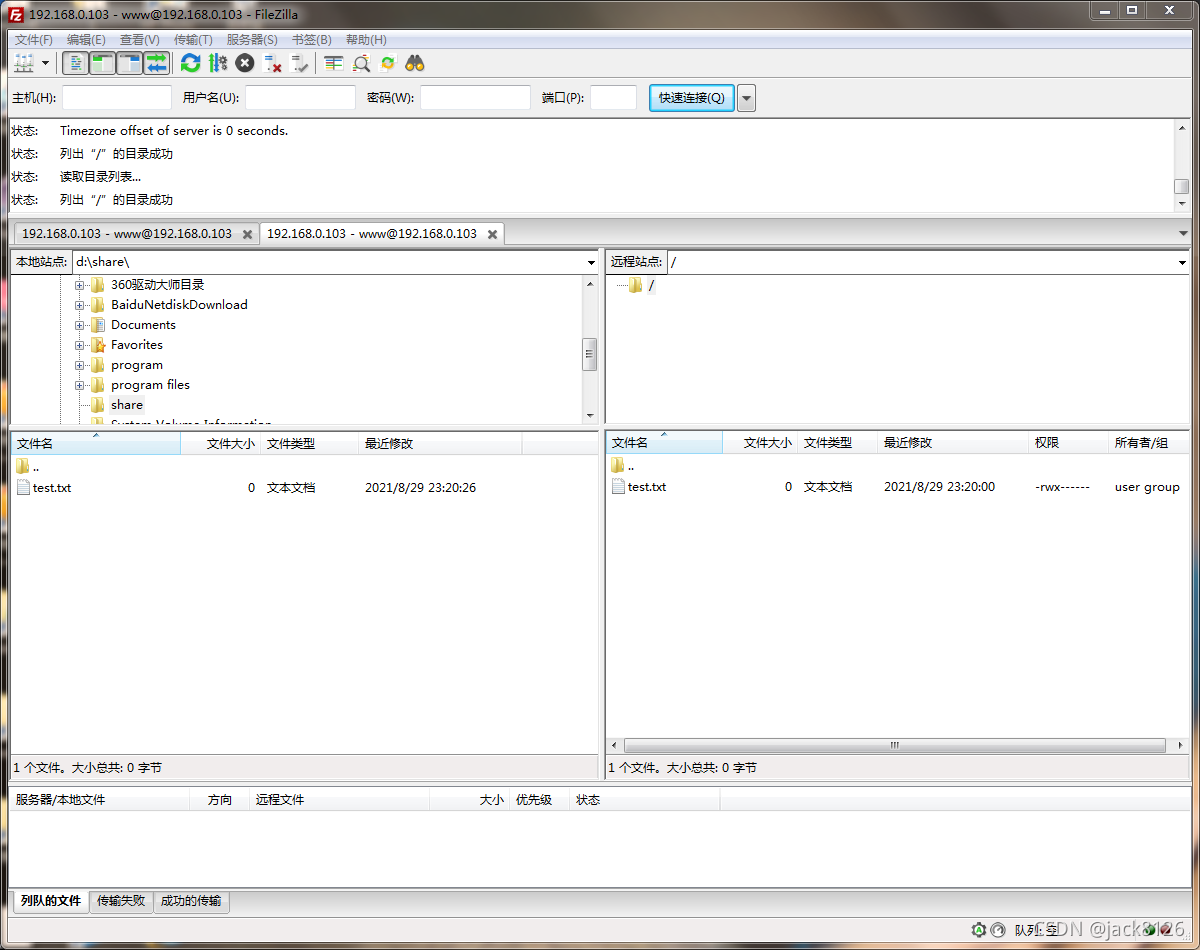The height and width of the screenshot is (950, 1200).
Task: Toggle message log display
Action: click(76, 63)
